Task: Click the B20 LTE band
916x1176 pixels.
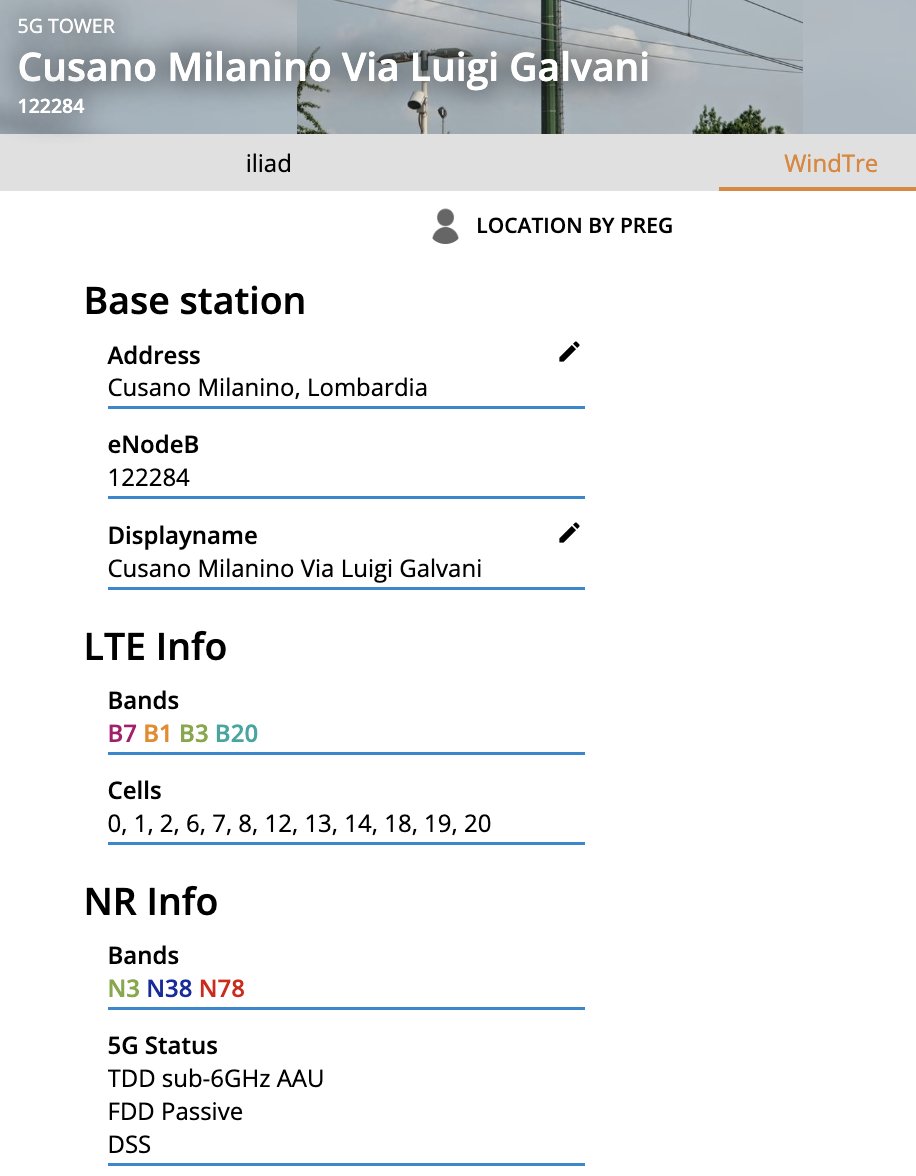Action: pyautogui.click(x=236, y=733)
